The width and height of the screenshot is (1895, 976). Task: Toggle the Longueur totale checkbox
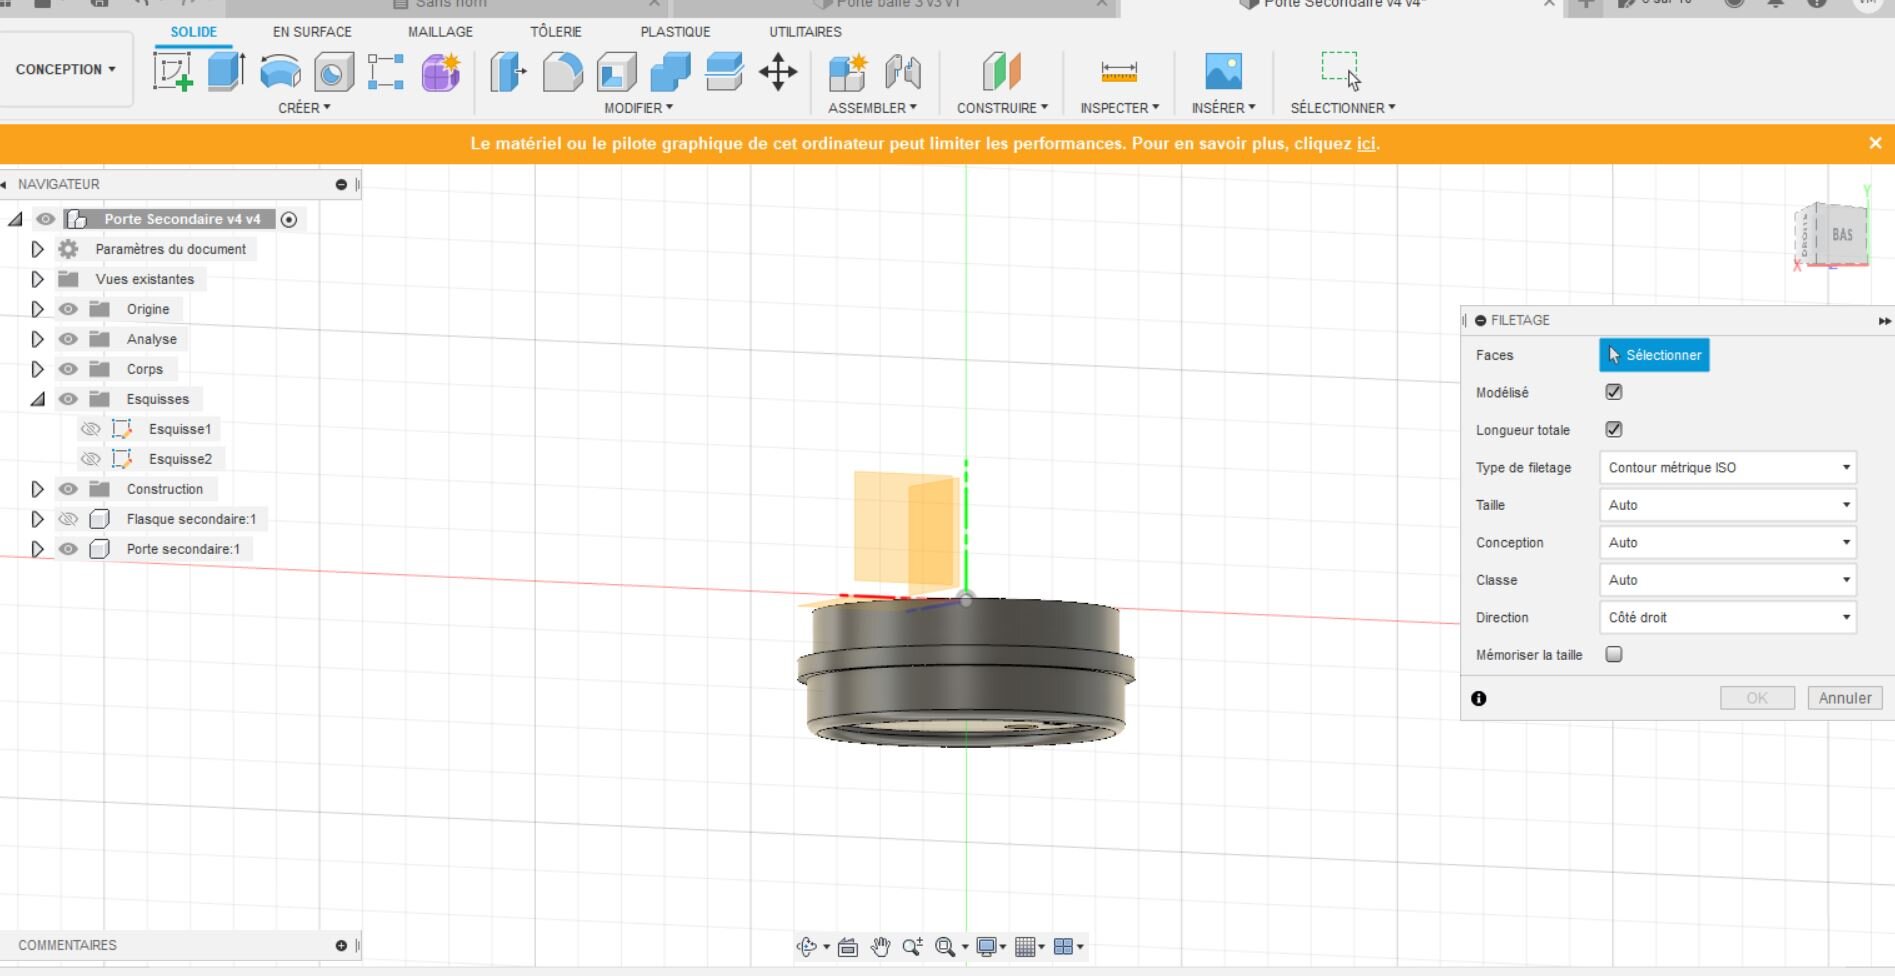(1613, 430)
